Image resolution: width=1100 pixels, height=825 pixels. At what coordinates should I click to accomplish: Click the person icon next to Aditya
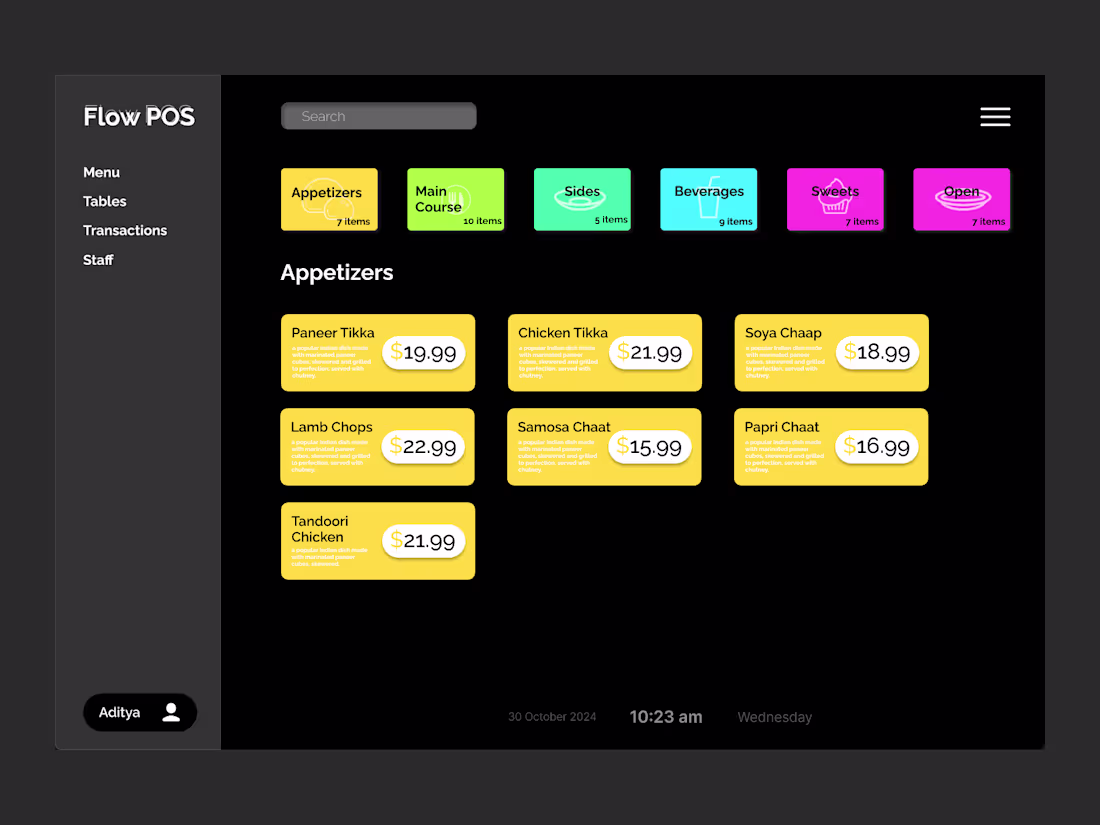pos(170,712)
